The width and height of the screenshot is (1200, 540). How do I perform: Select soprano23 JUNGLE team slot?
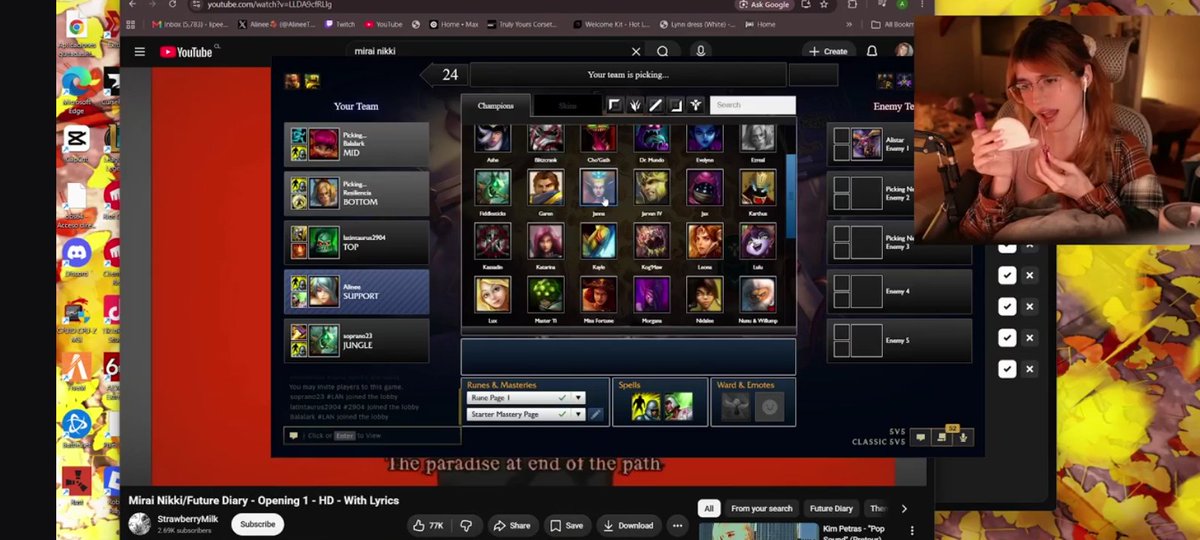[x=356, y=340]
